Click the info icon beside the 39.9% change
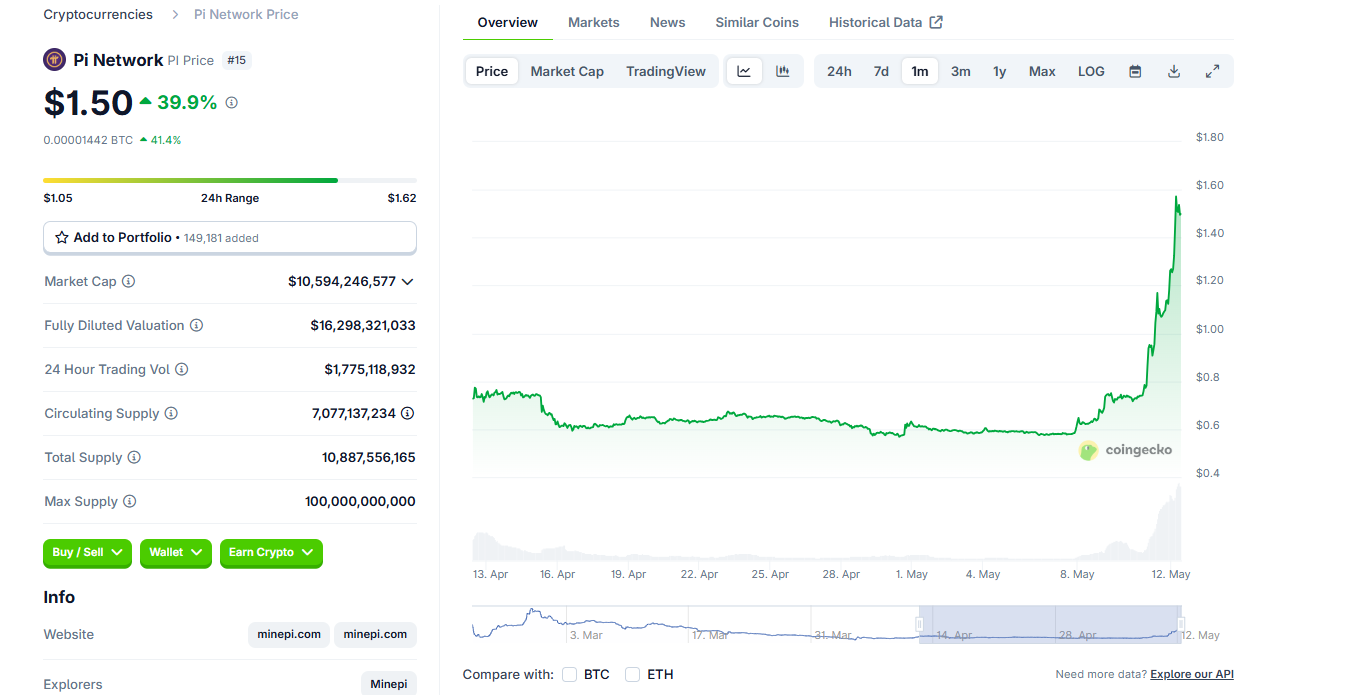1348x695 pixels. tap(232, 103)
